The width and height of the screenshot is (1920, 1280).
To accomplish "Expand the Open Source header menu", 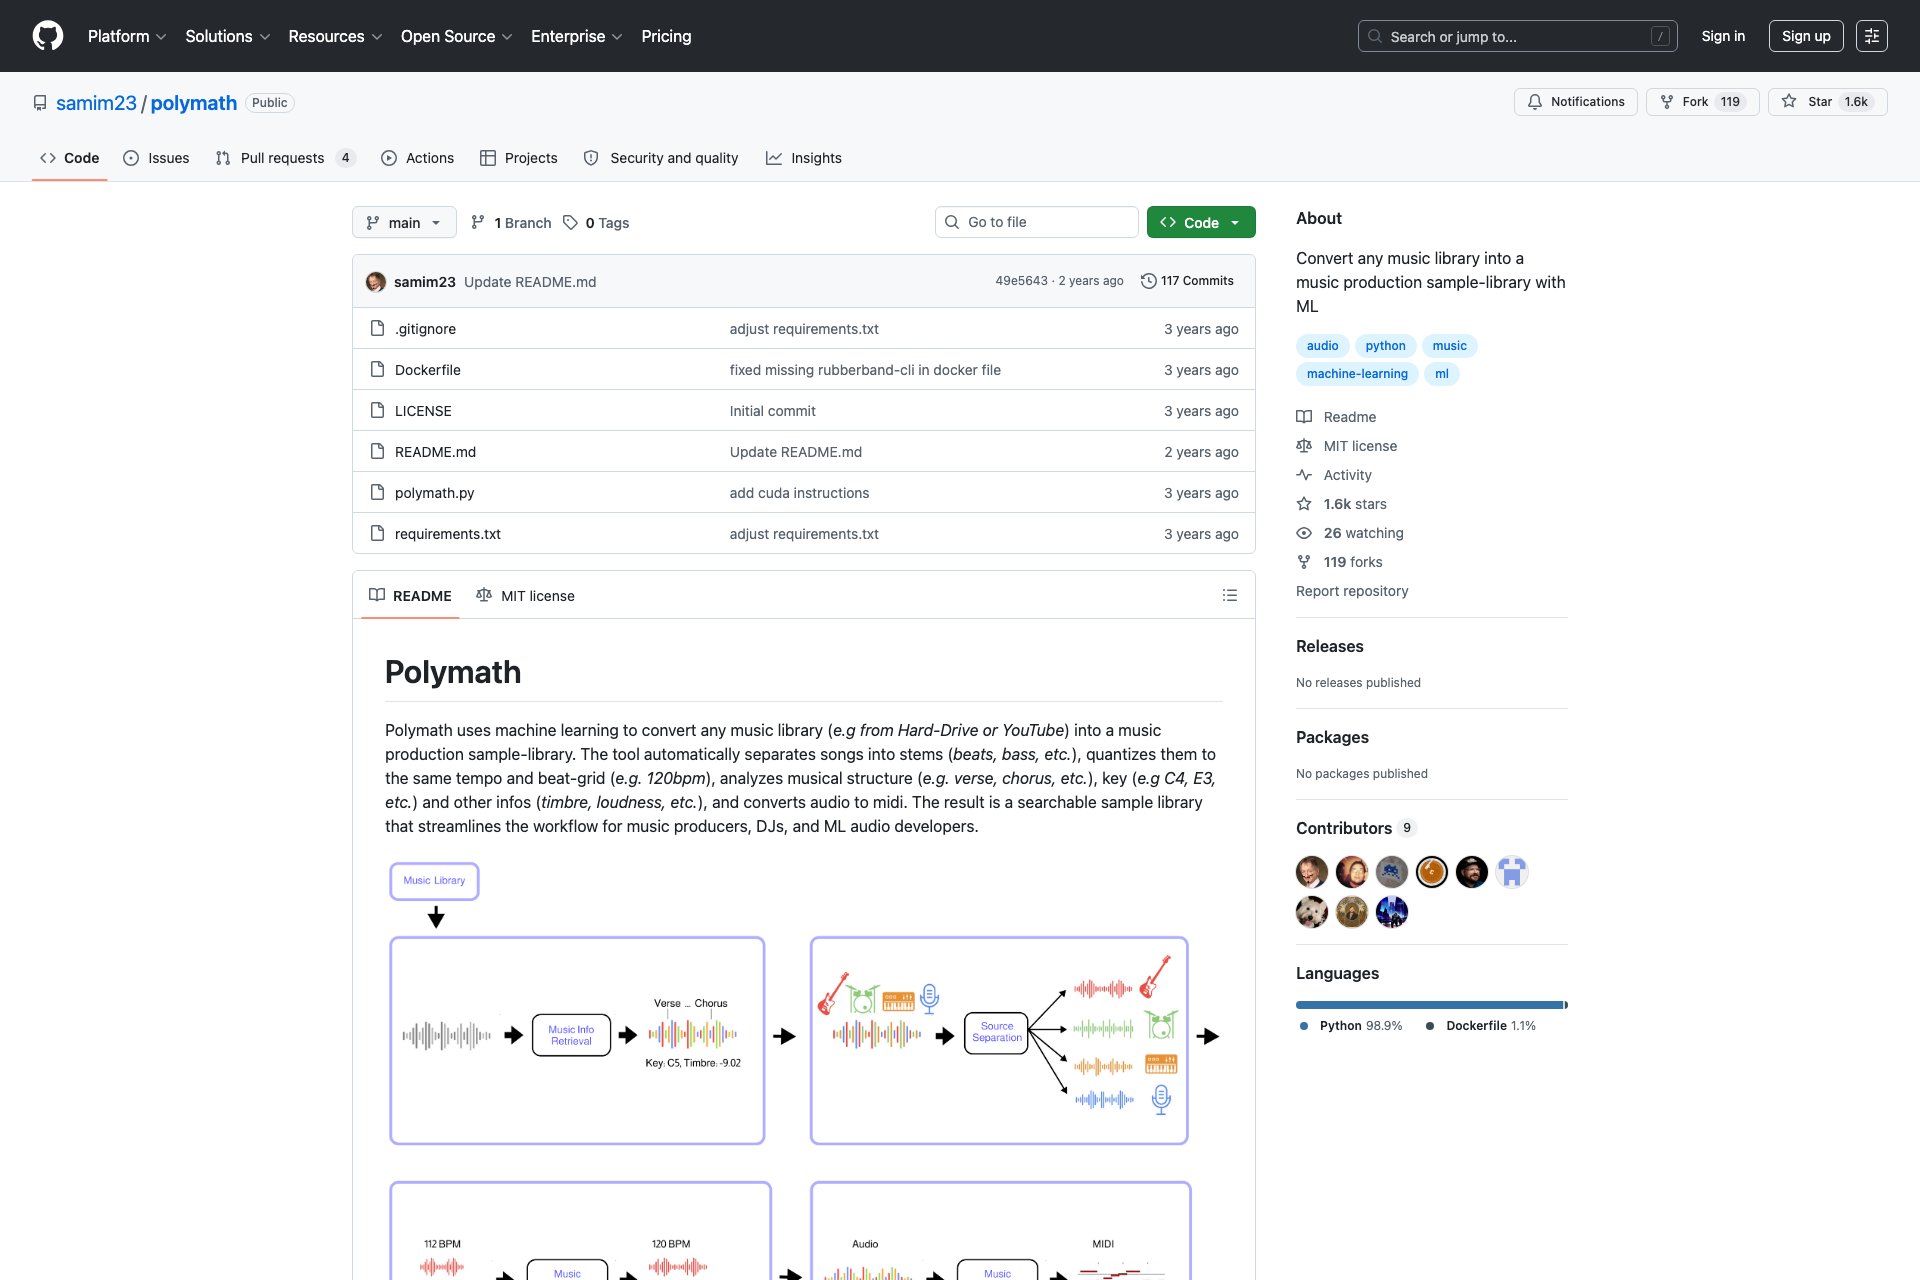I will point(456,36).
